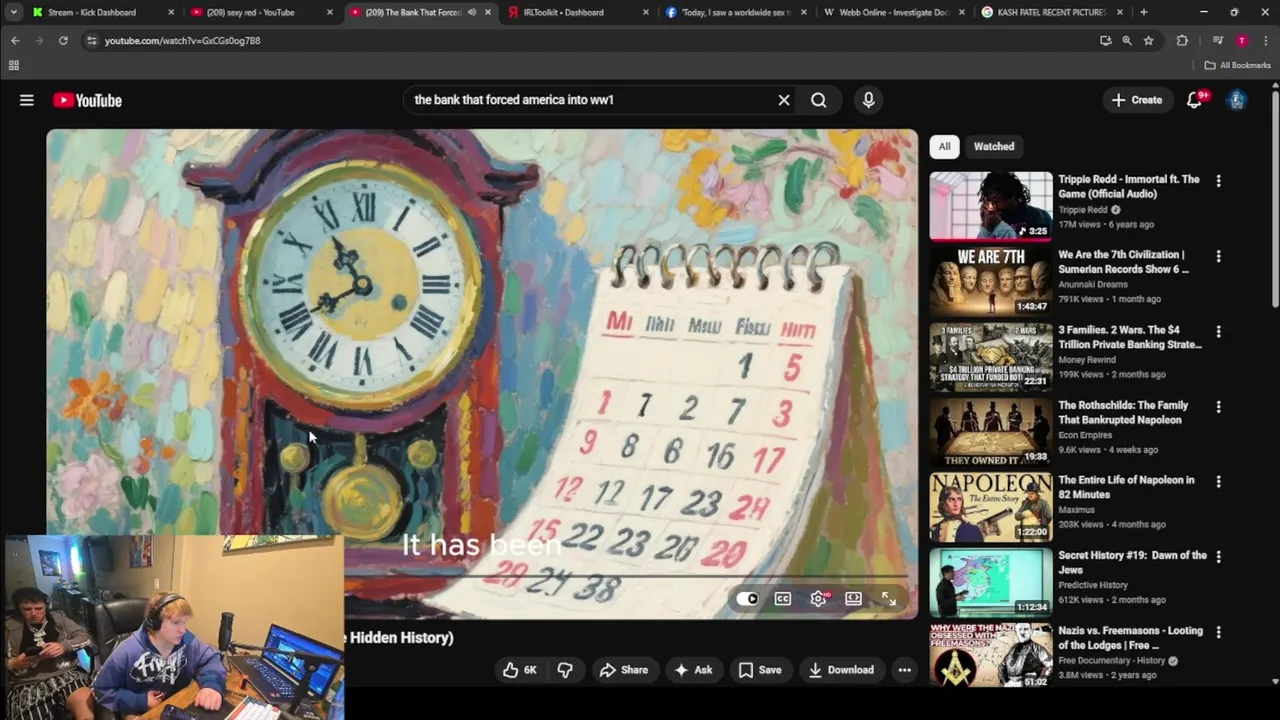Open browser zoom magnifier in address bar
Screen dimensions: 1280x720
tap(1127, 40)
